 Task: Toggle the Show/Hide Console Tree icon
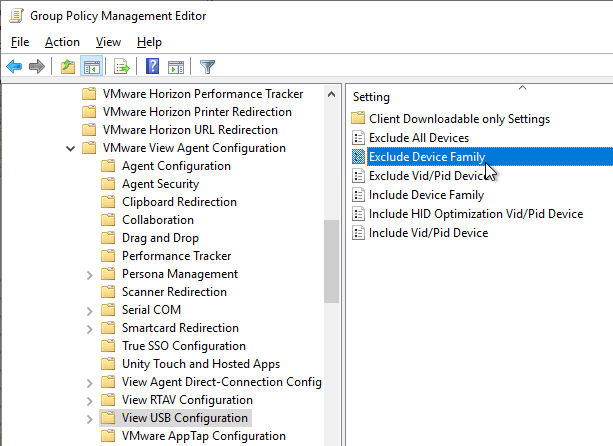[x=92, y=66]
